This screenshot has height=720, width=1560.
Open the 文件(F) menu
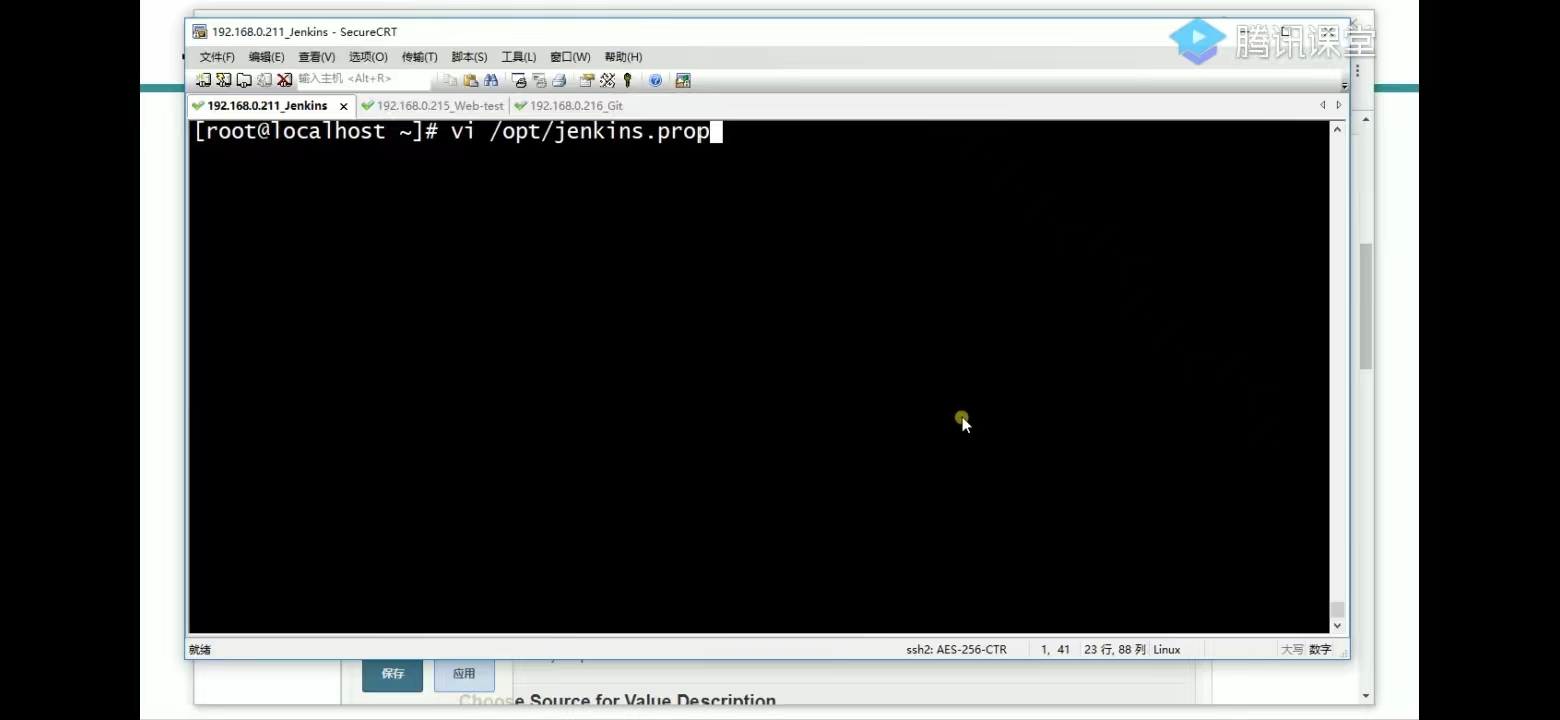(x=217, y=57)
